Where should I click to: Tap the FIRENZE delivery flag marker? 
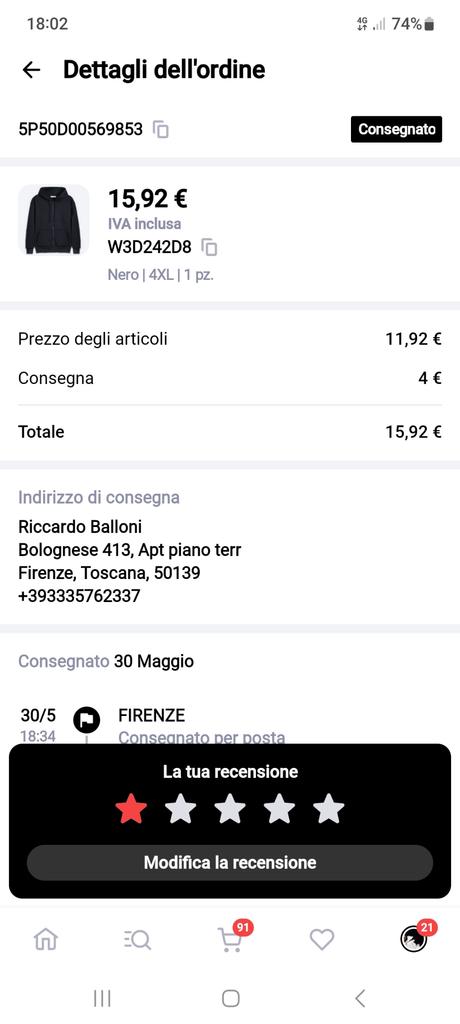tap(86, 720)
